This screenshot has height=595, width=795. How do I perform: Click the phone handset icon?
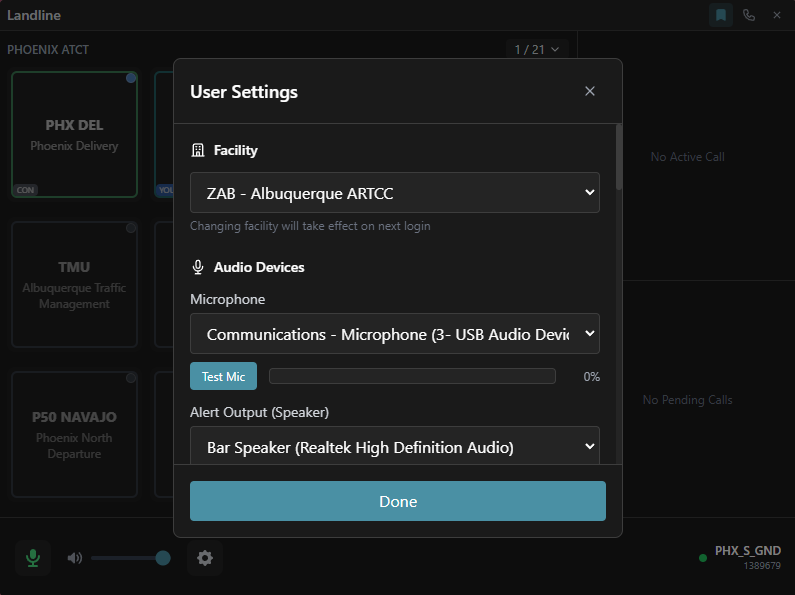tap(749, 15)
